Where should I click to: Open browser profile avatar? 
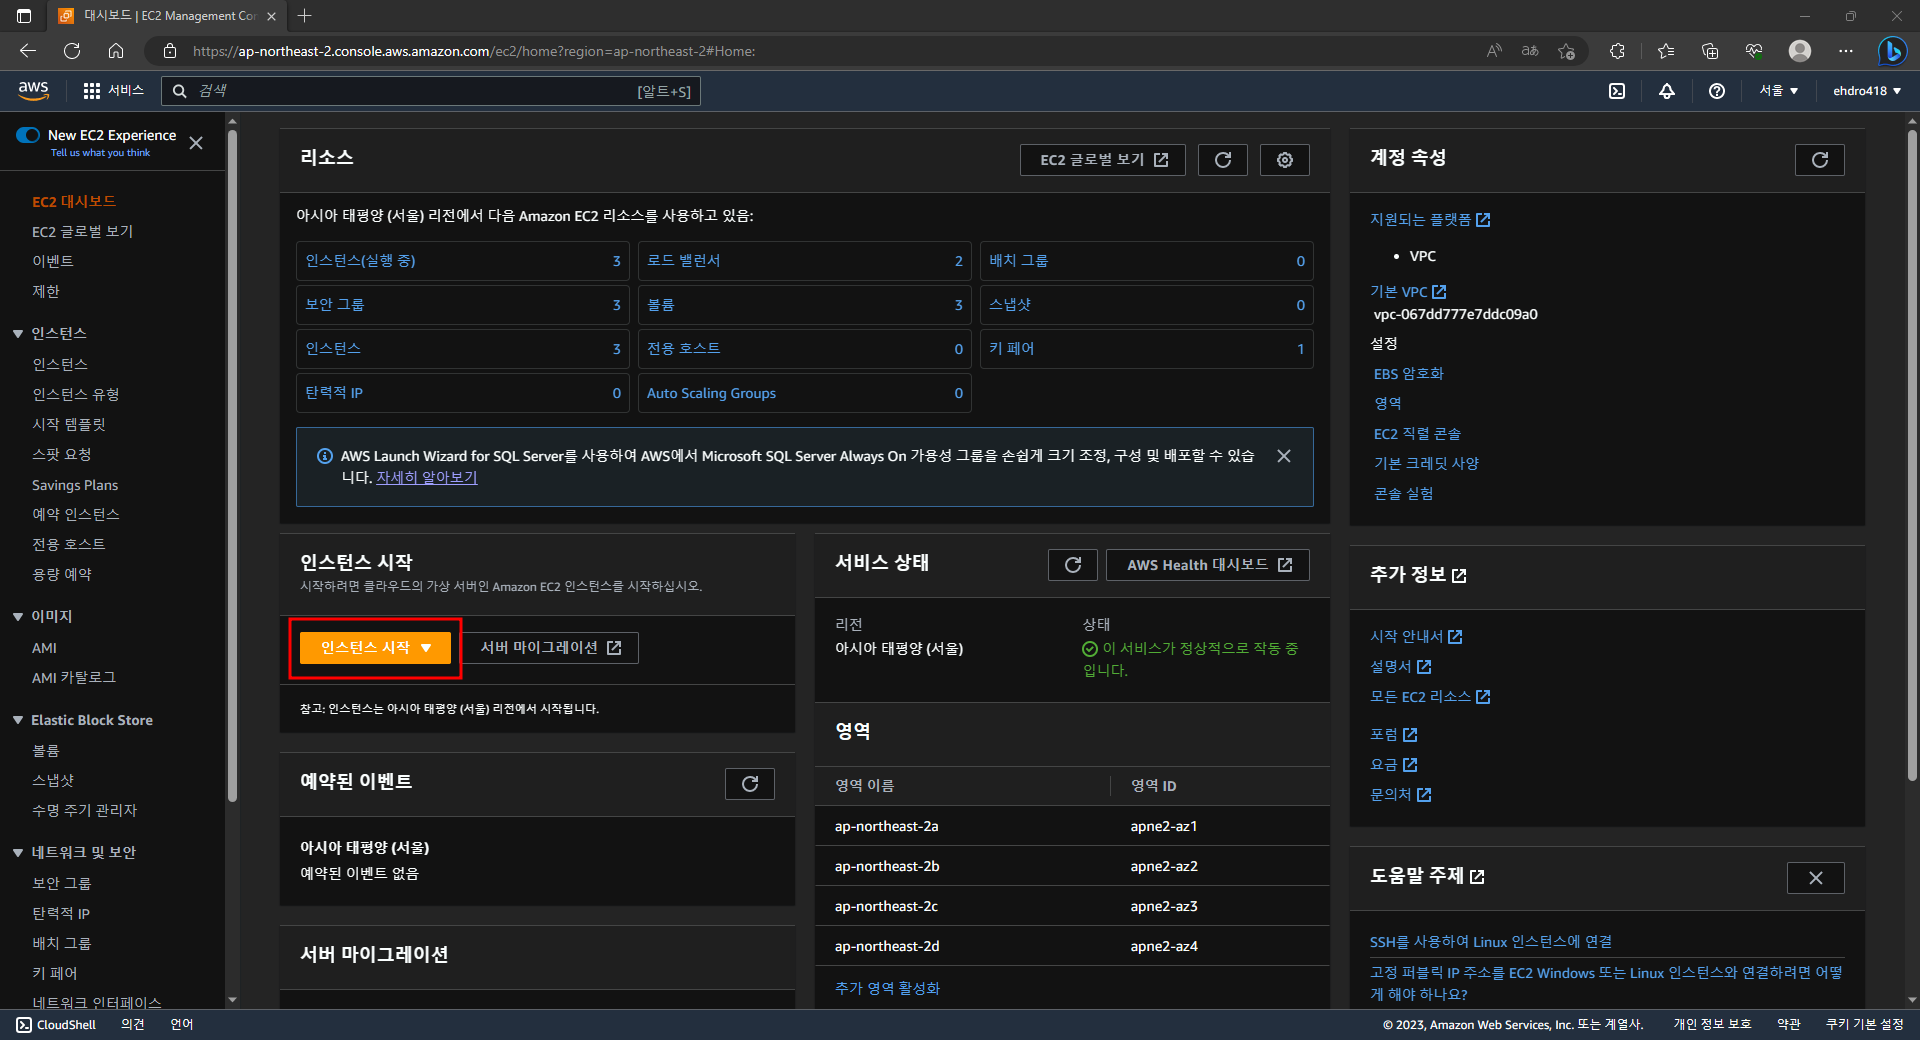click(x=1800, y=51)
